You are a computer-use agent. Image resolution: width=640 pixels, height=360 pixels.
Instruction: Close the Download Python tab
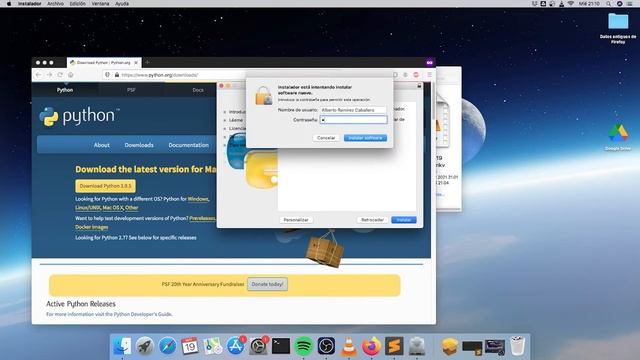(136, 62)
